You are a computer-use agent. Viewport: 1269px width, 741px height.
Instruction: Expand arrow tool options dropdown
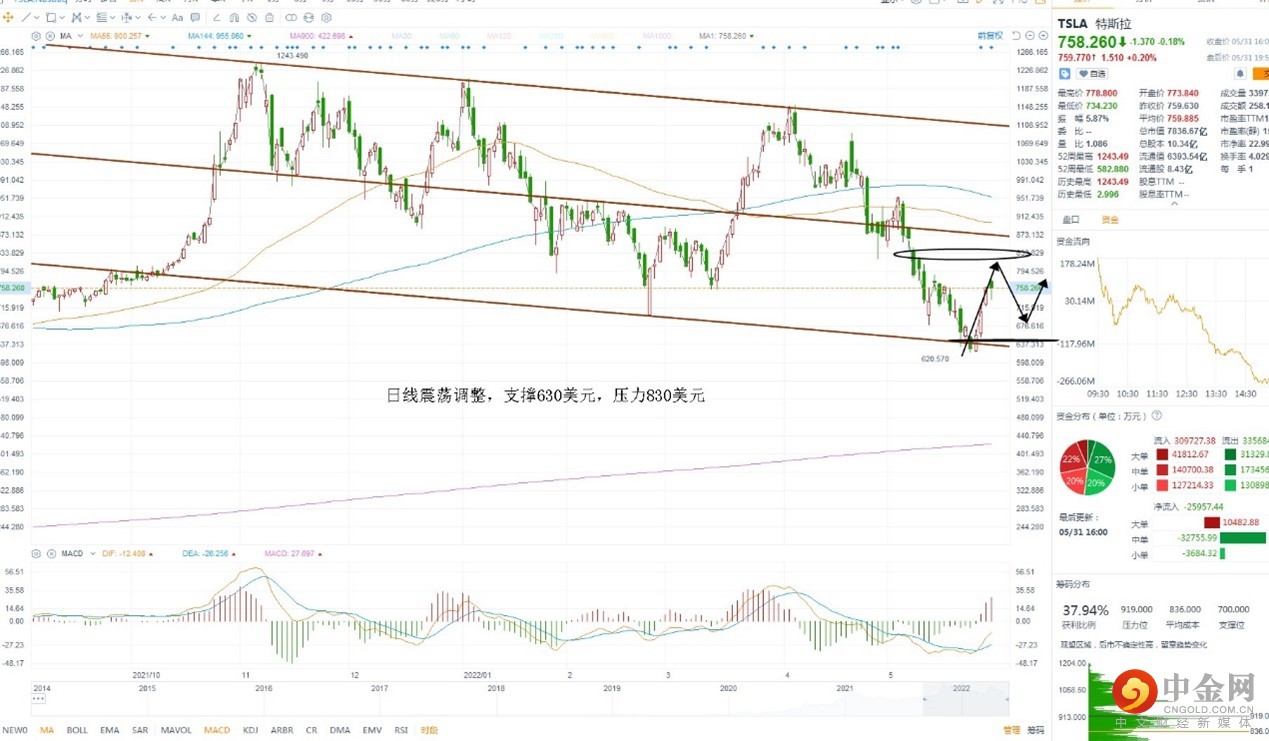coord(163,17)
